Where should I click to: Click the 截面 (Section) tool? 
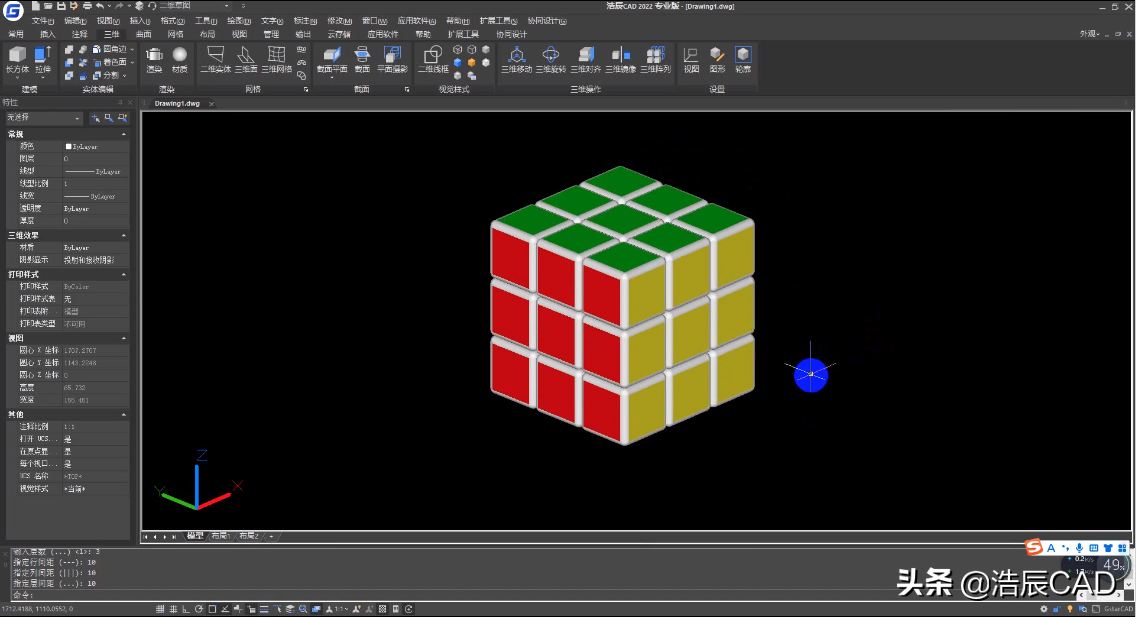(x=362, y=59)
